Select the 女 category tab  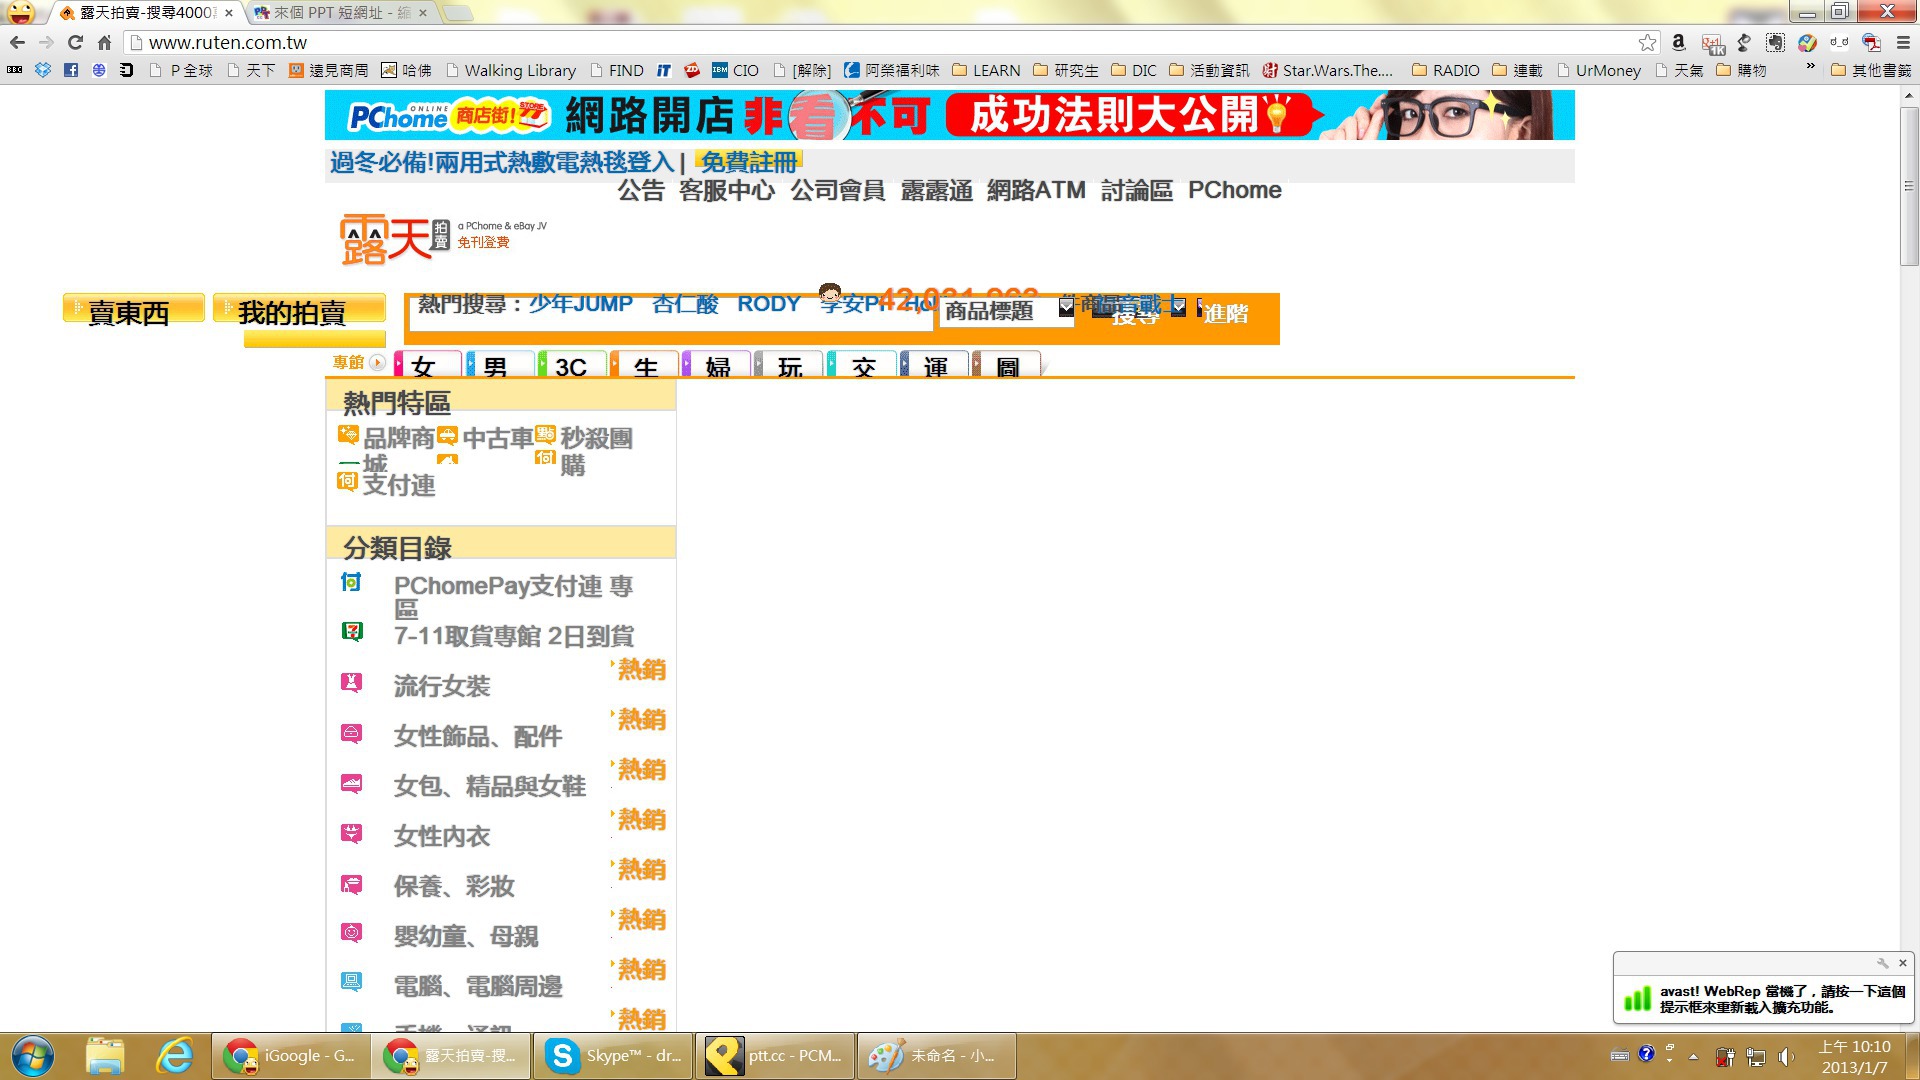point(428,365)
